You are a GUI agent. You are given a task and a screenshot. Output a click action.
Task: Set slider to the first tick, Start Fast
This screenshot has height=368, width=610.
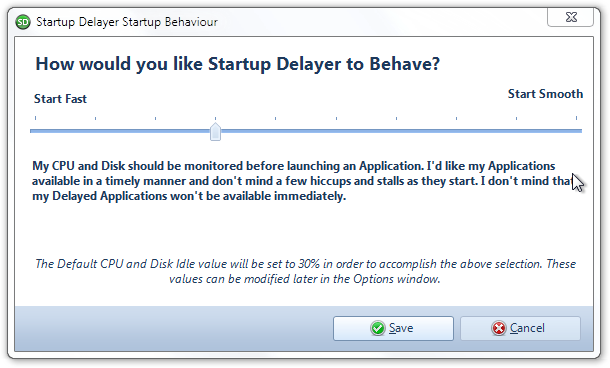(35, 131)
